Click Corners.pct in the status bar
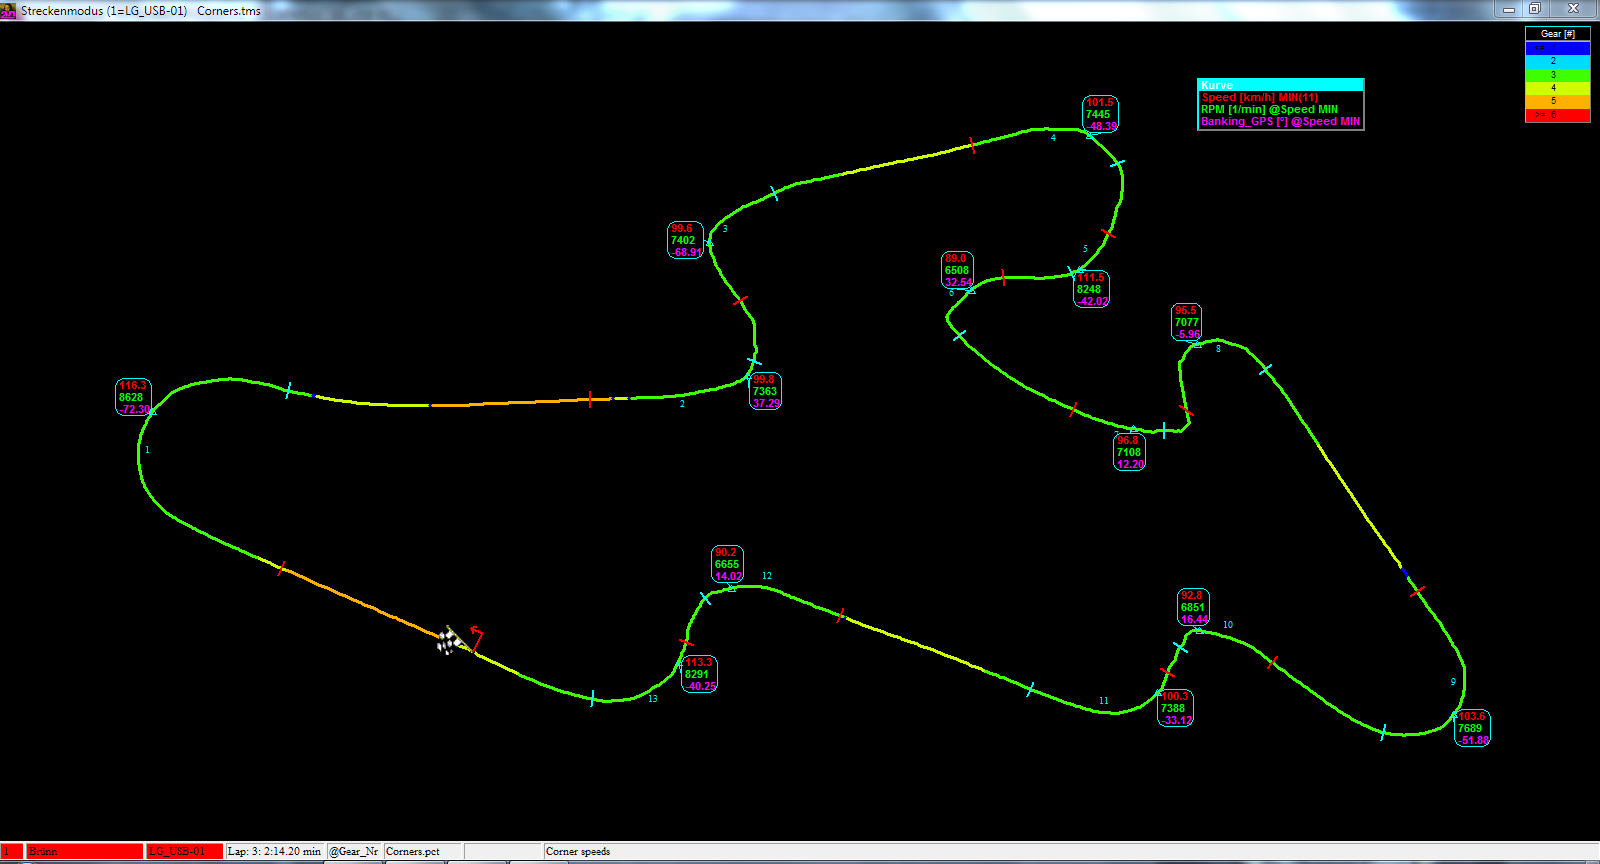The width and height of the screenshot is (1600, 864). (x=423, y=852)
